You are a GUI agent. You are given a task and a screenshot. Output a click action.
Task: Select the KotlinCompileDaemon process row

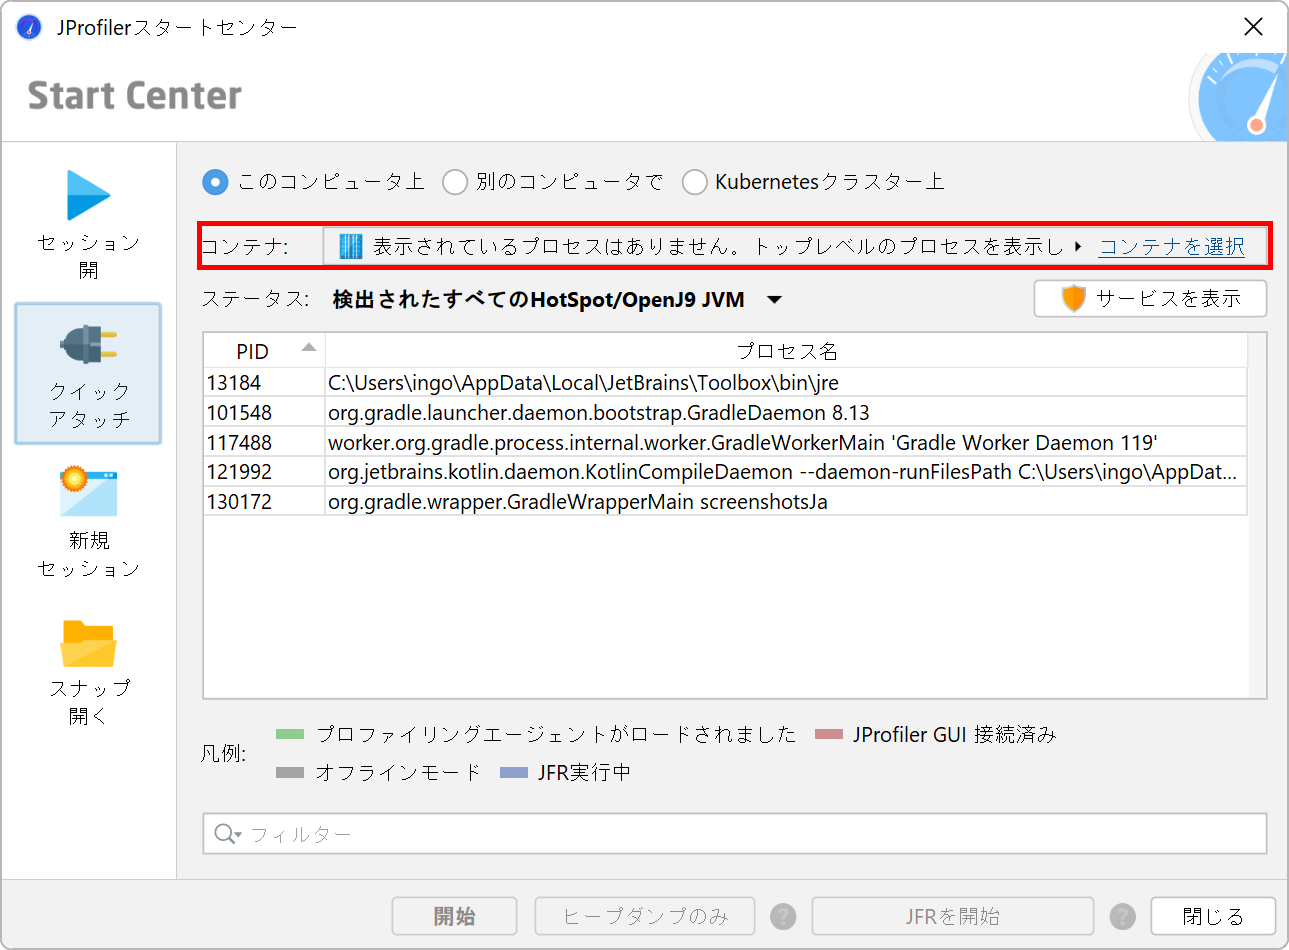point(725,472)
